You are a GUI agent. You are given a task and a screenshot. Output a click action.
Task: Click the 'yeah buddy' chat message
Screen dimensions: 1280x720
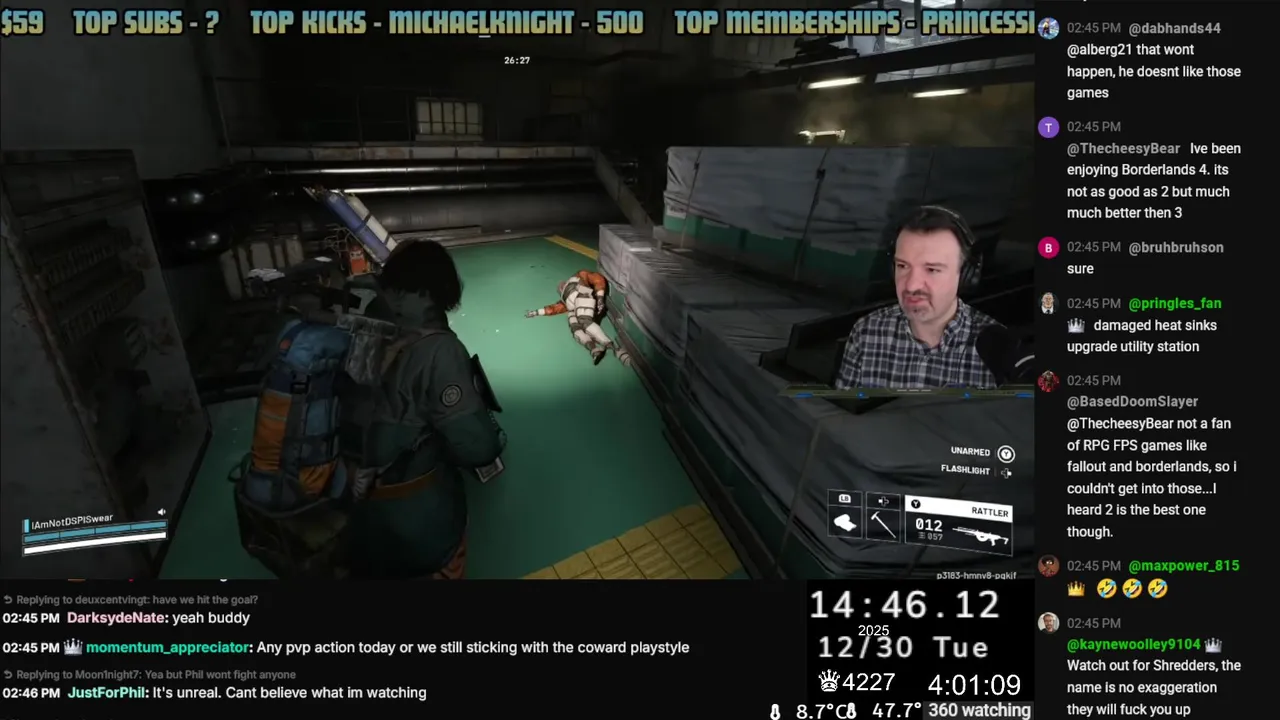point(211,618)
